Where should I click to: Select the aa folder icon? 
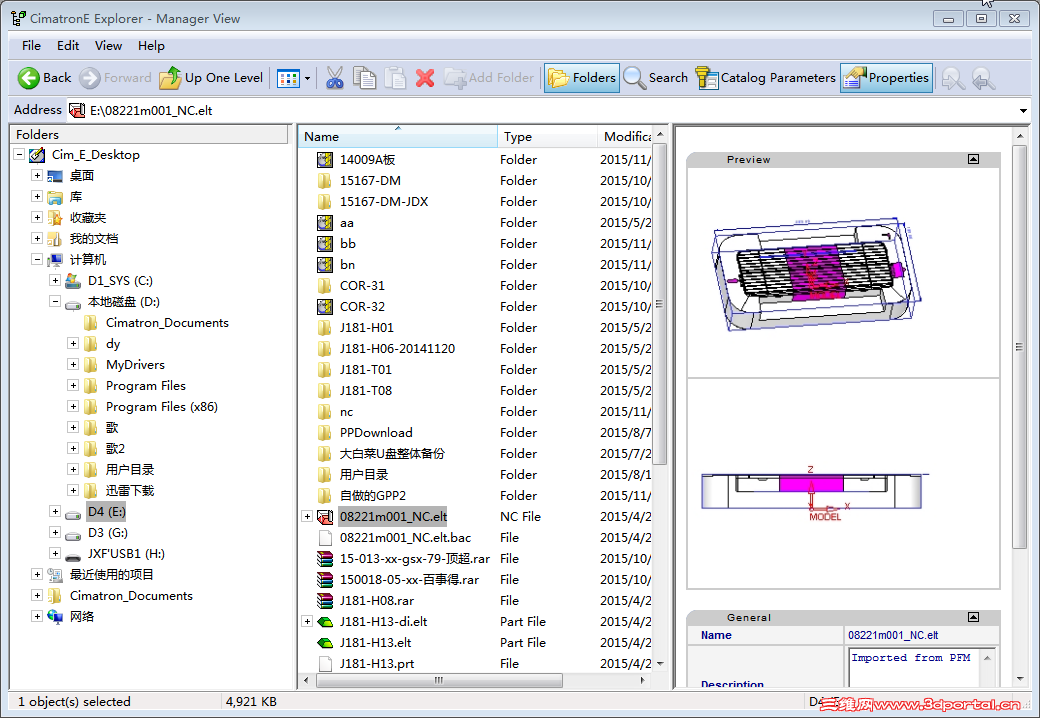click(324, 223)
